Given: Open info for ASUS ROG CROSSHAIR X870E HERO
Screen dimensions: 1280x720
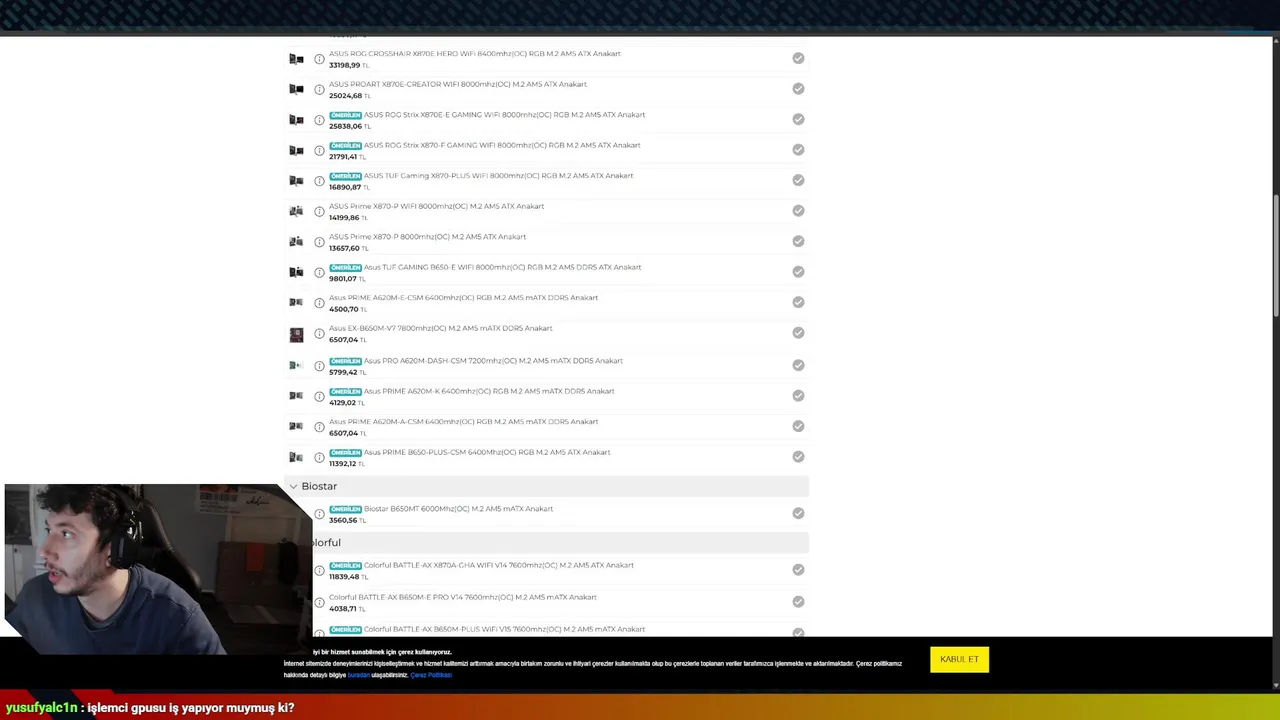Looking at the screenshot, I should point(319,59).
